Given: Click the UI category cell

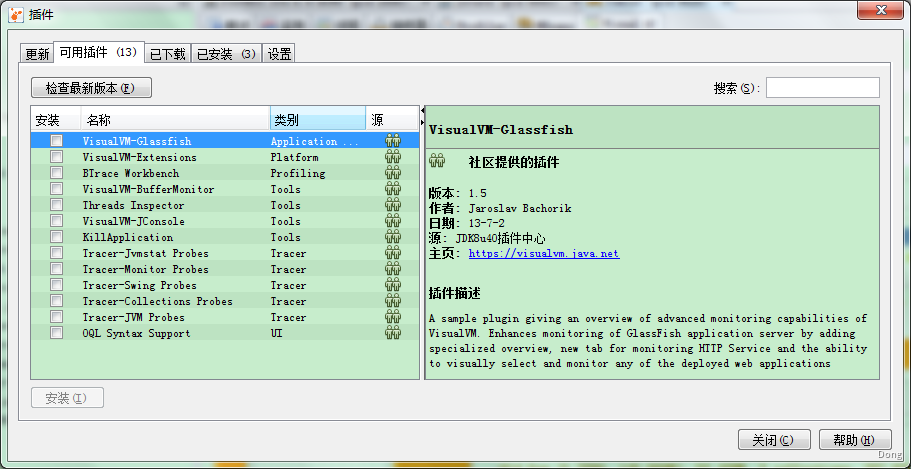Looking at the screenshot, I should pyautogui.click(x=277, y=334).
